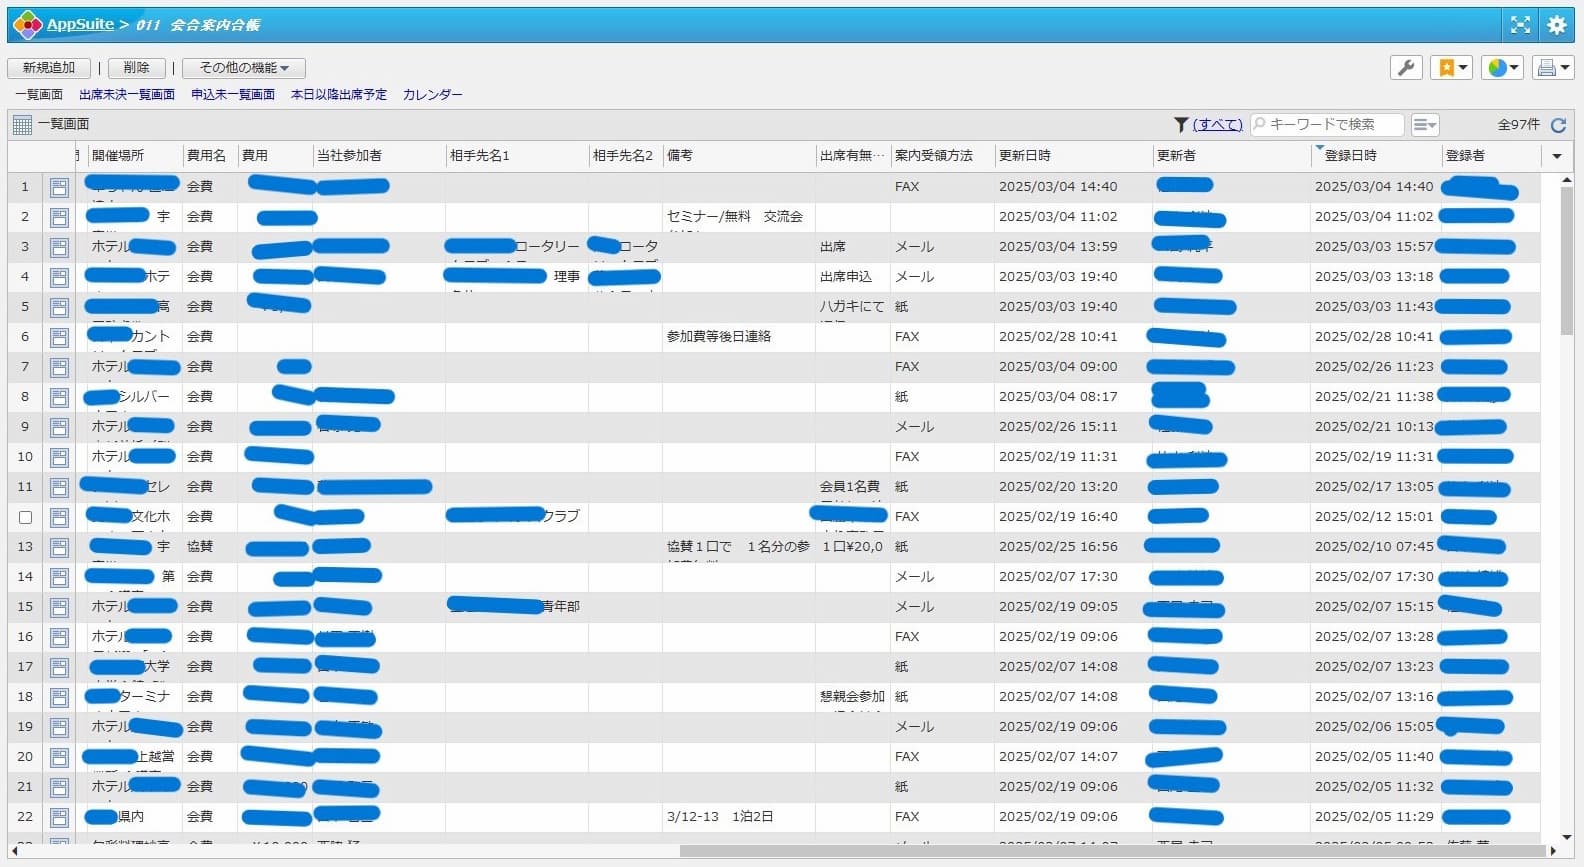1584x867 pixels.
Task: Reload the list with the refresh icon
Action: [x=1558, y=125]
